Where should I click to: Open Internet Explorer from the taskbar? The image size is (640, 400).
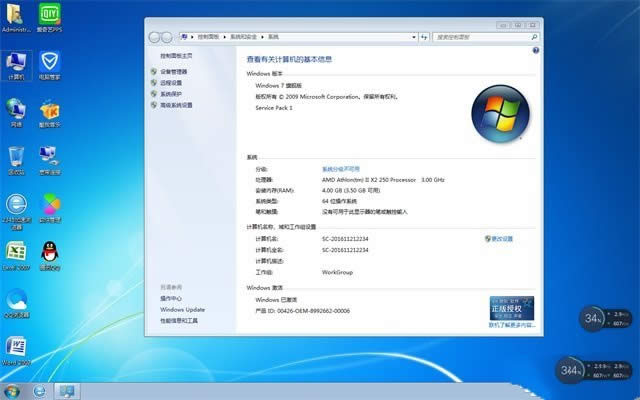pos(40,390)
